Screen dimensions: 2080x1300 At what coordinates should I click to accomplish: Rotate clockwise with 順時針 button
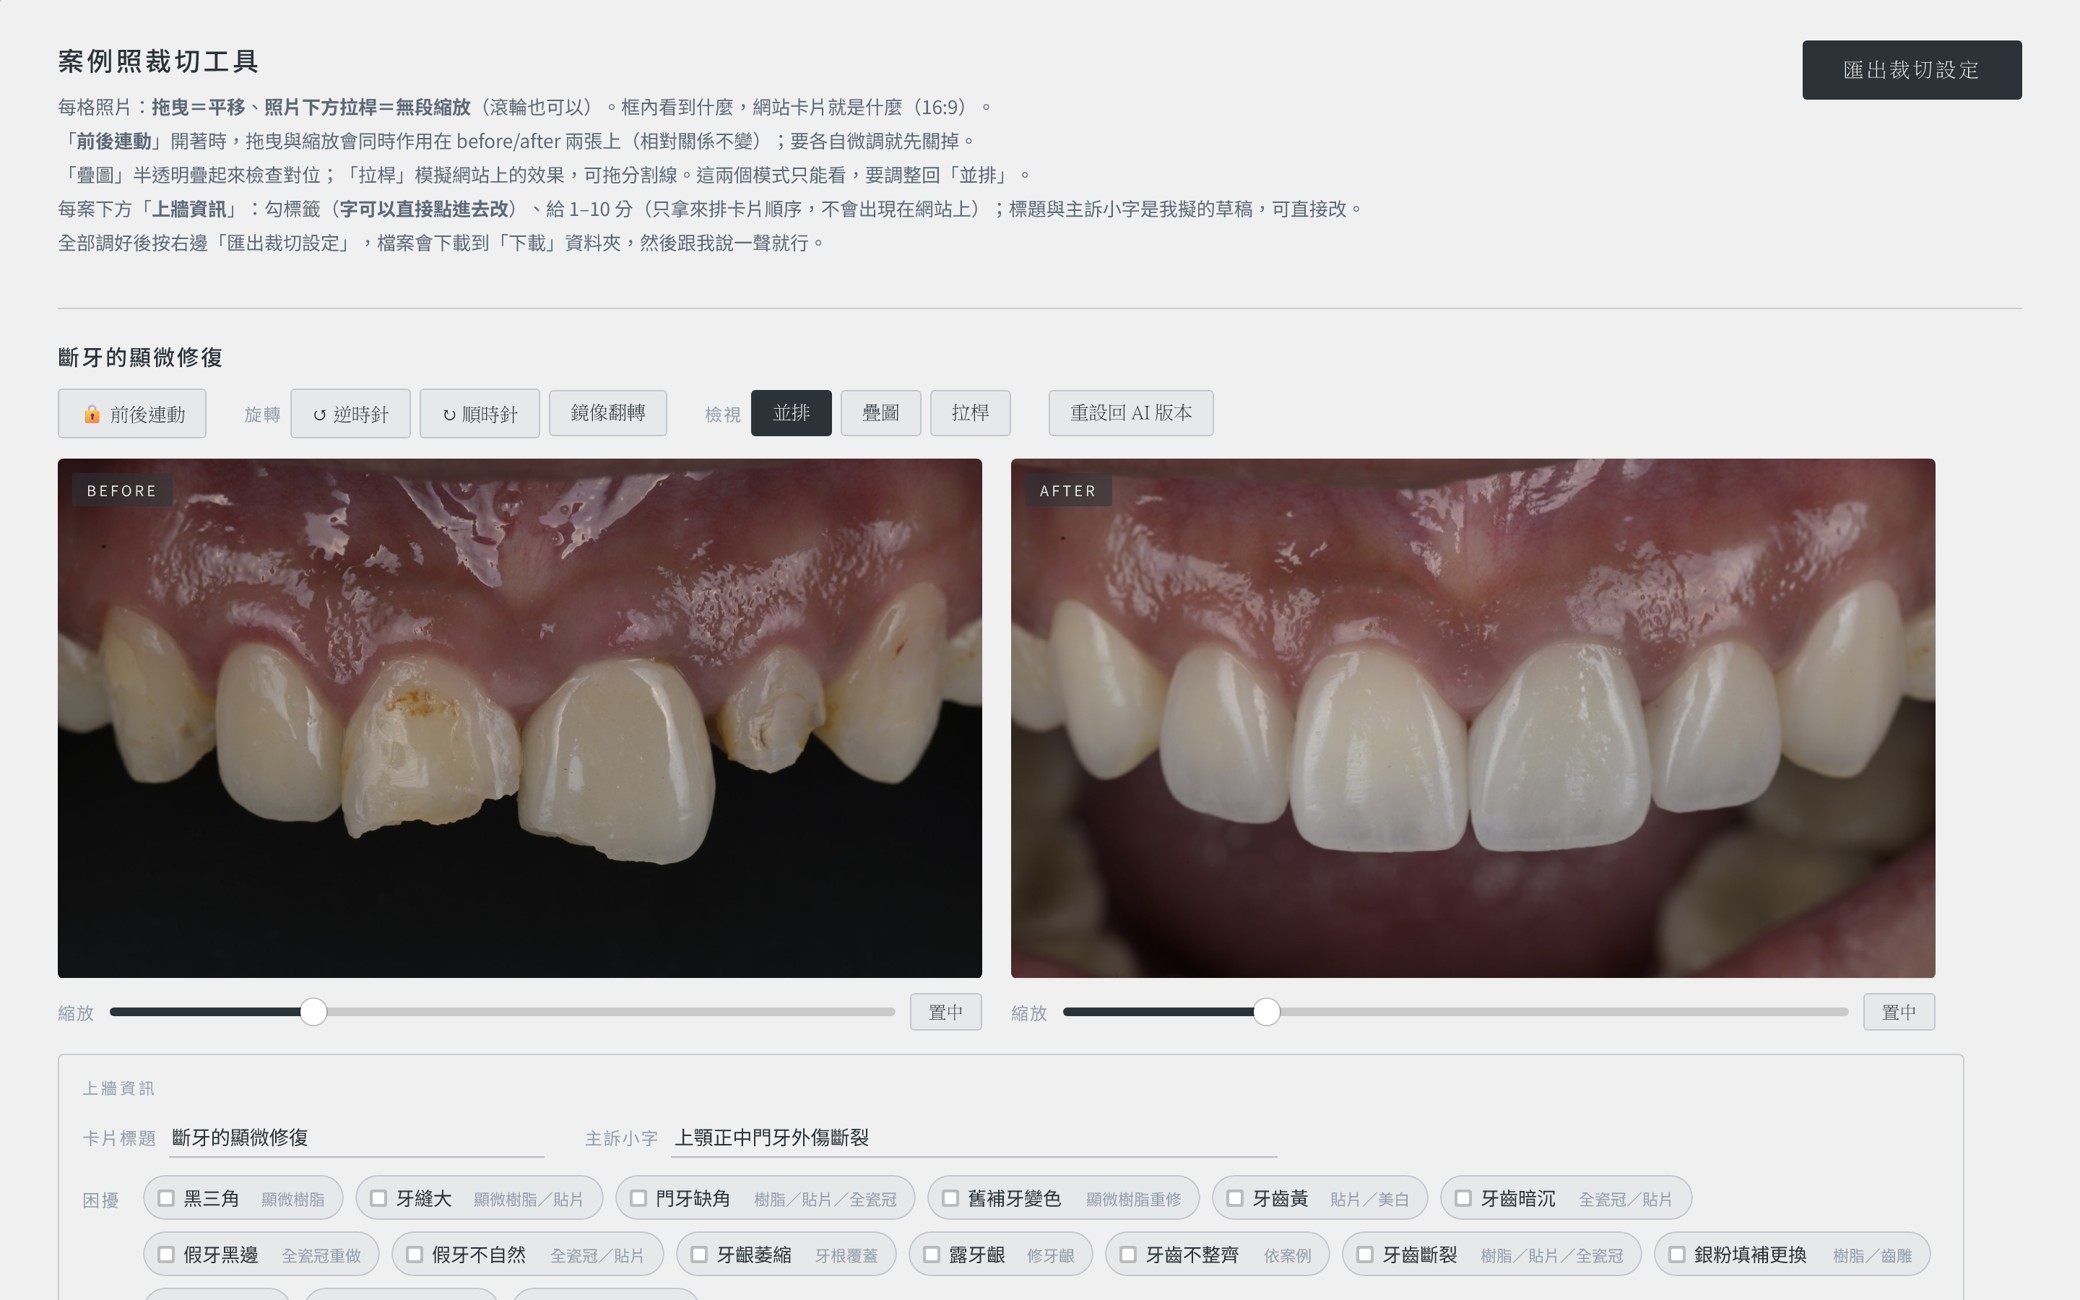tap(479, 413)
